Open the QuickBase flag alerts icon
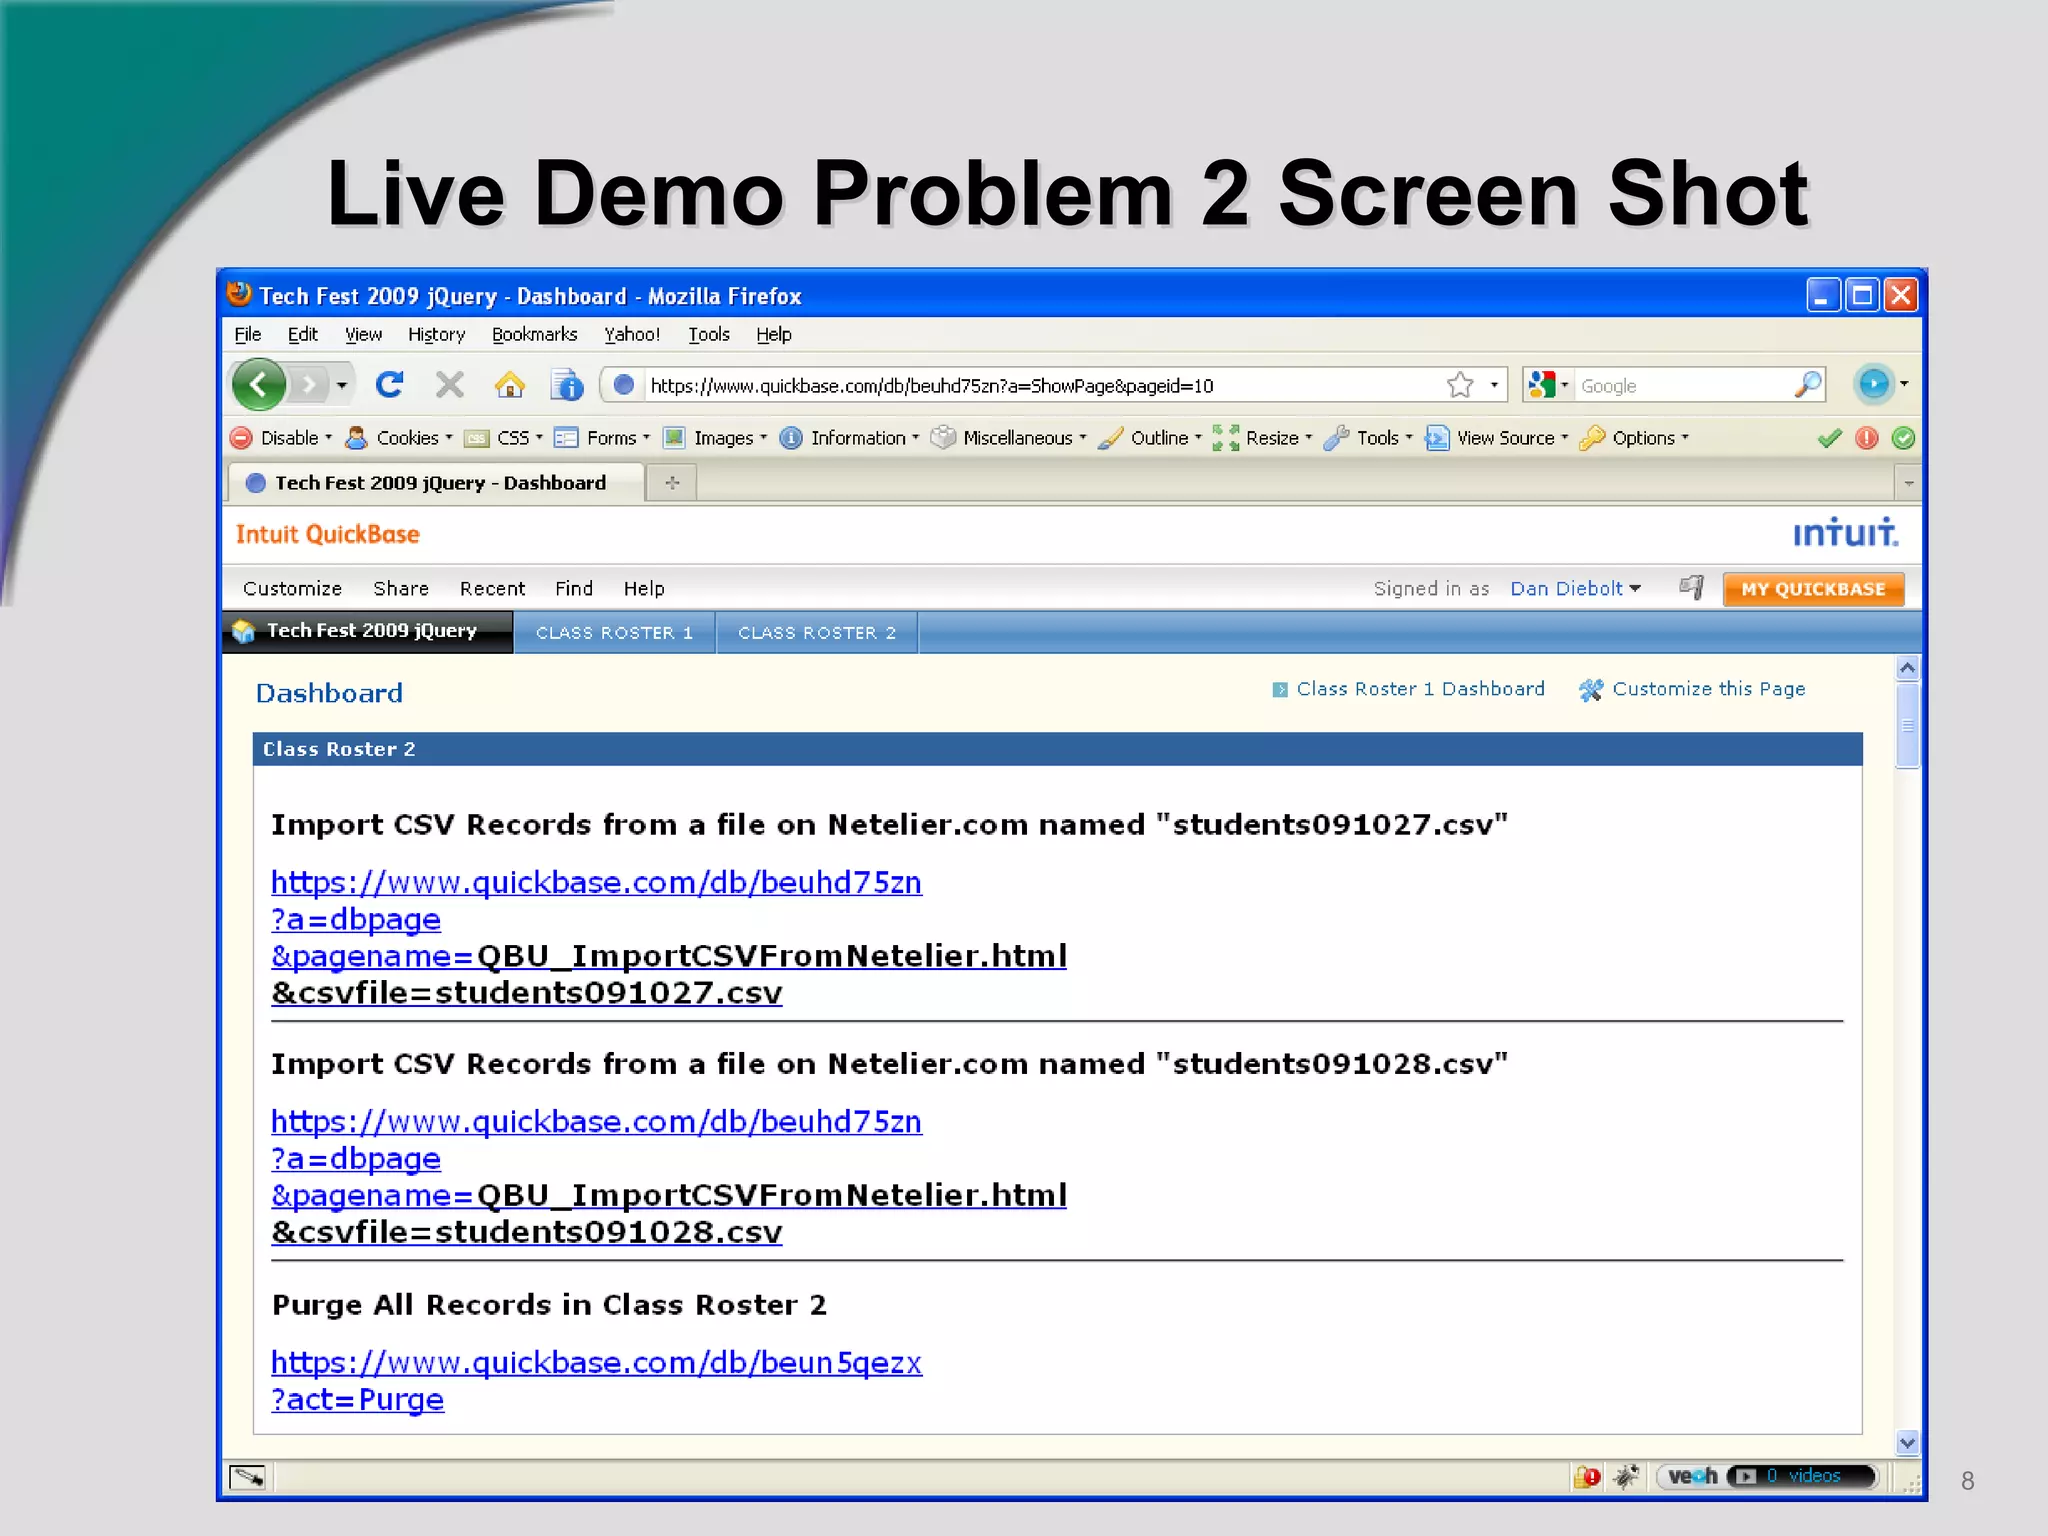Image resolution: width=2048 pixels, height=1536 pixels. (x=1691, y=588)
